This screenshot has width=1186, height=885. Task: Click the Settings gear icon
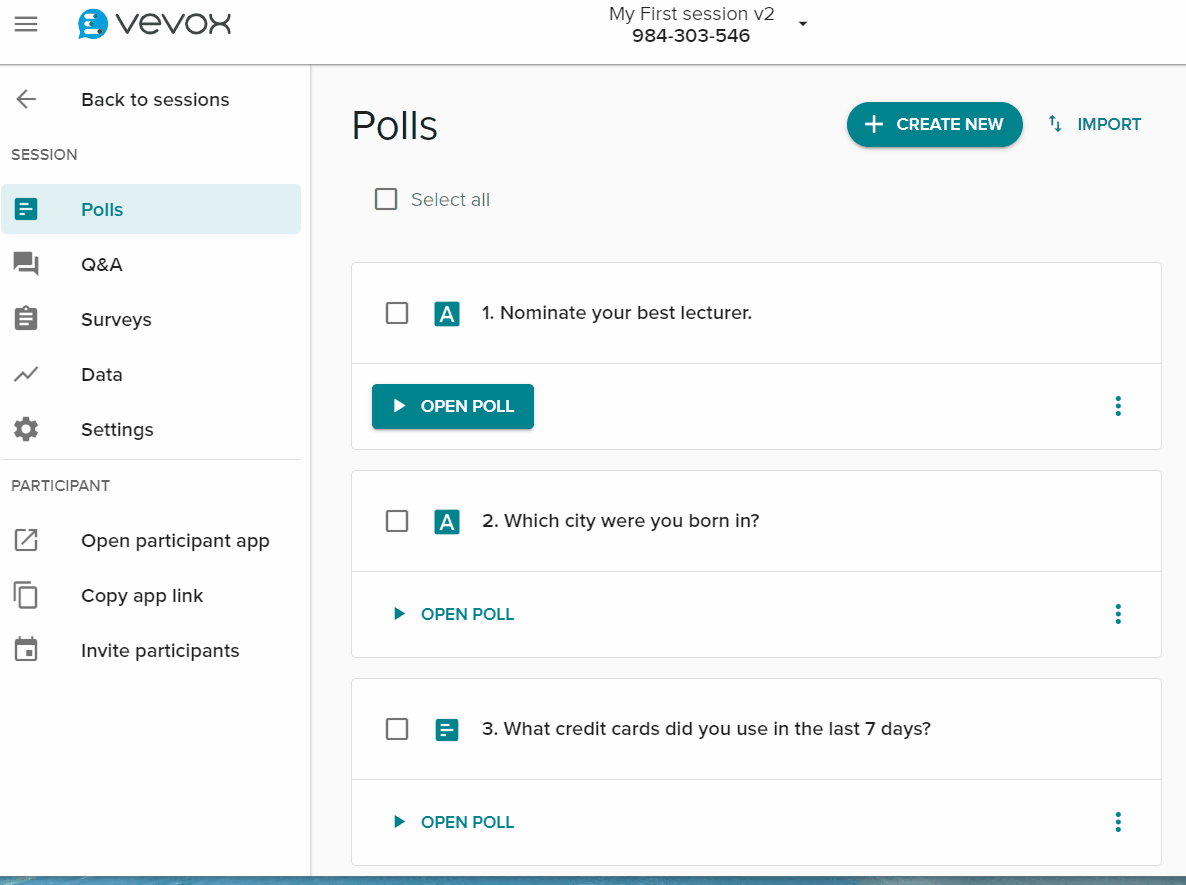pyautogui.click(x=26, y=429)
